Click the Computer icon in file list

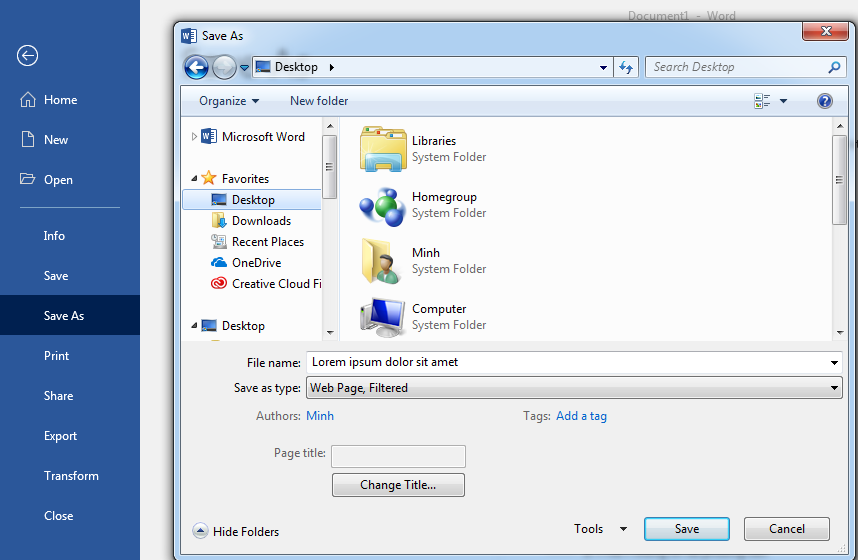(x=382, y=317)
